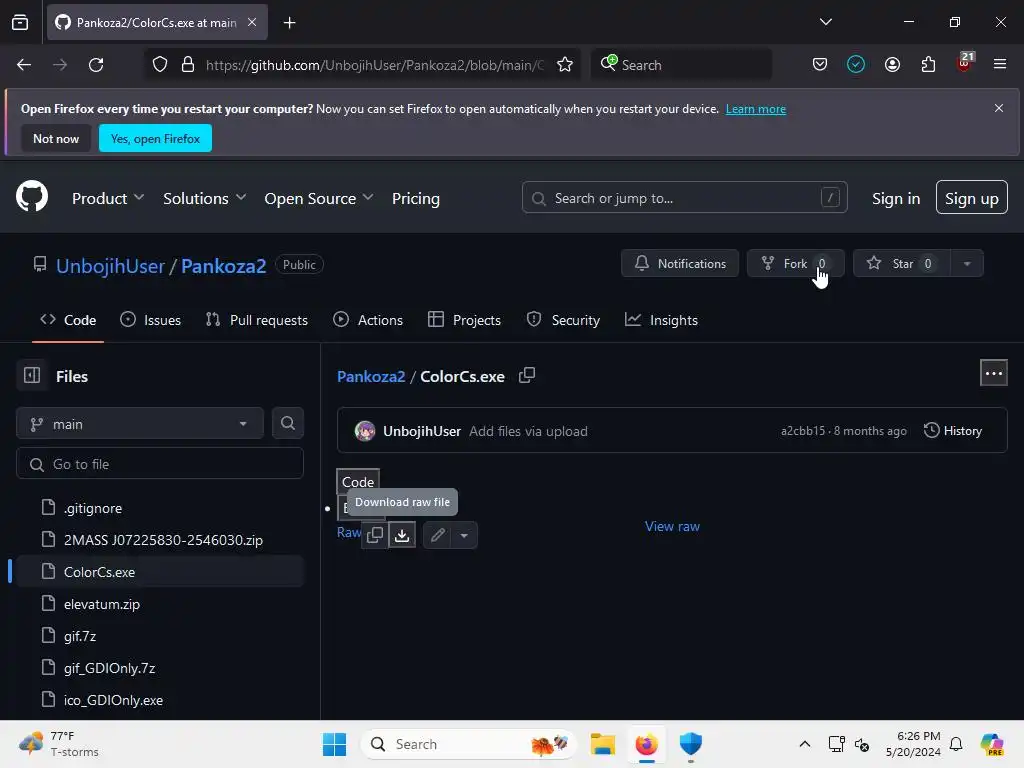Open the Insights tab
This screenshot has height=768, width=1024.
pyautogui.click(x=661, y=320)
